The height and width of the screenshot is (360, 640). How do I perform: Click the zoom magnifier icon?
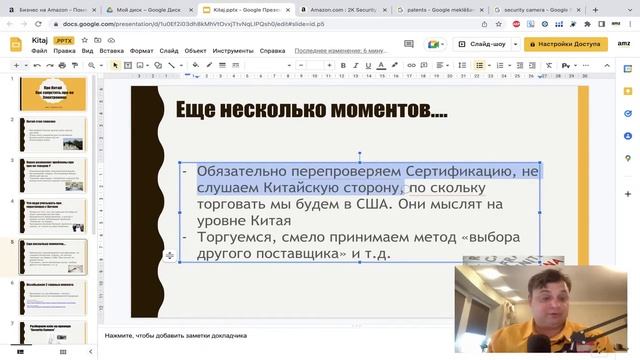[91, 65]
